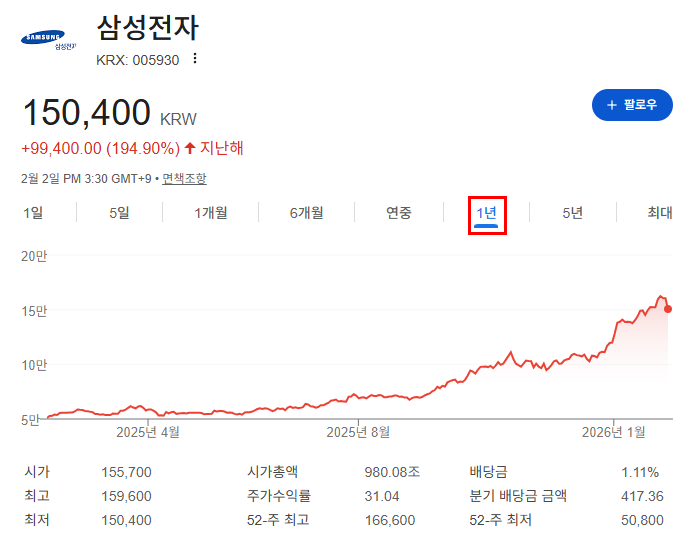This screenshot has height=546, width=685.
Task: Click the 시가 value 155,700
Action: (126, 472)
